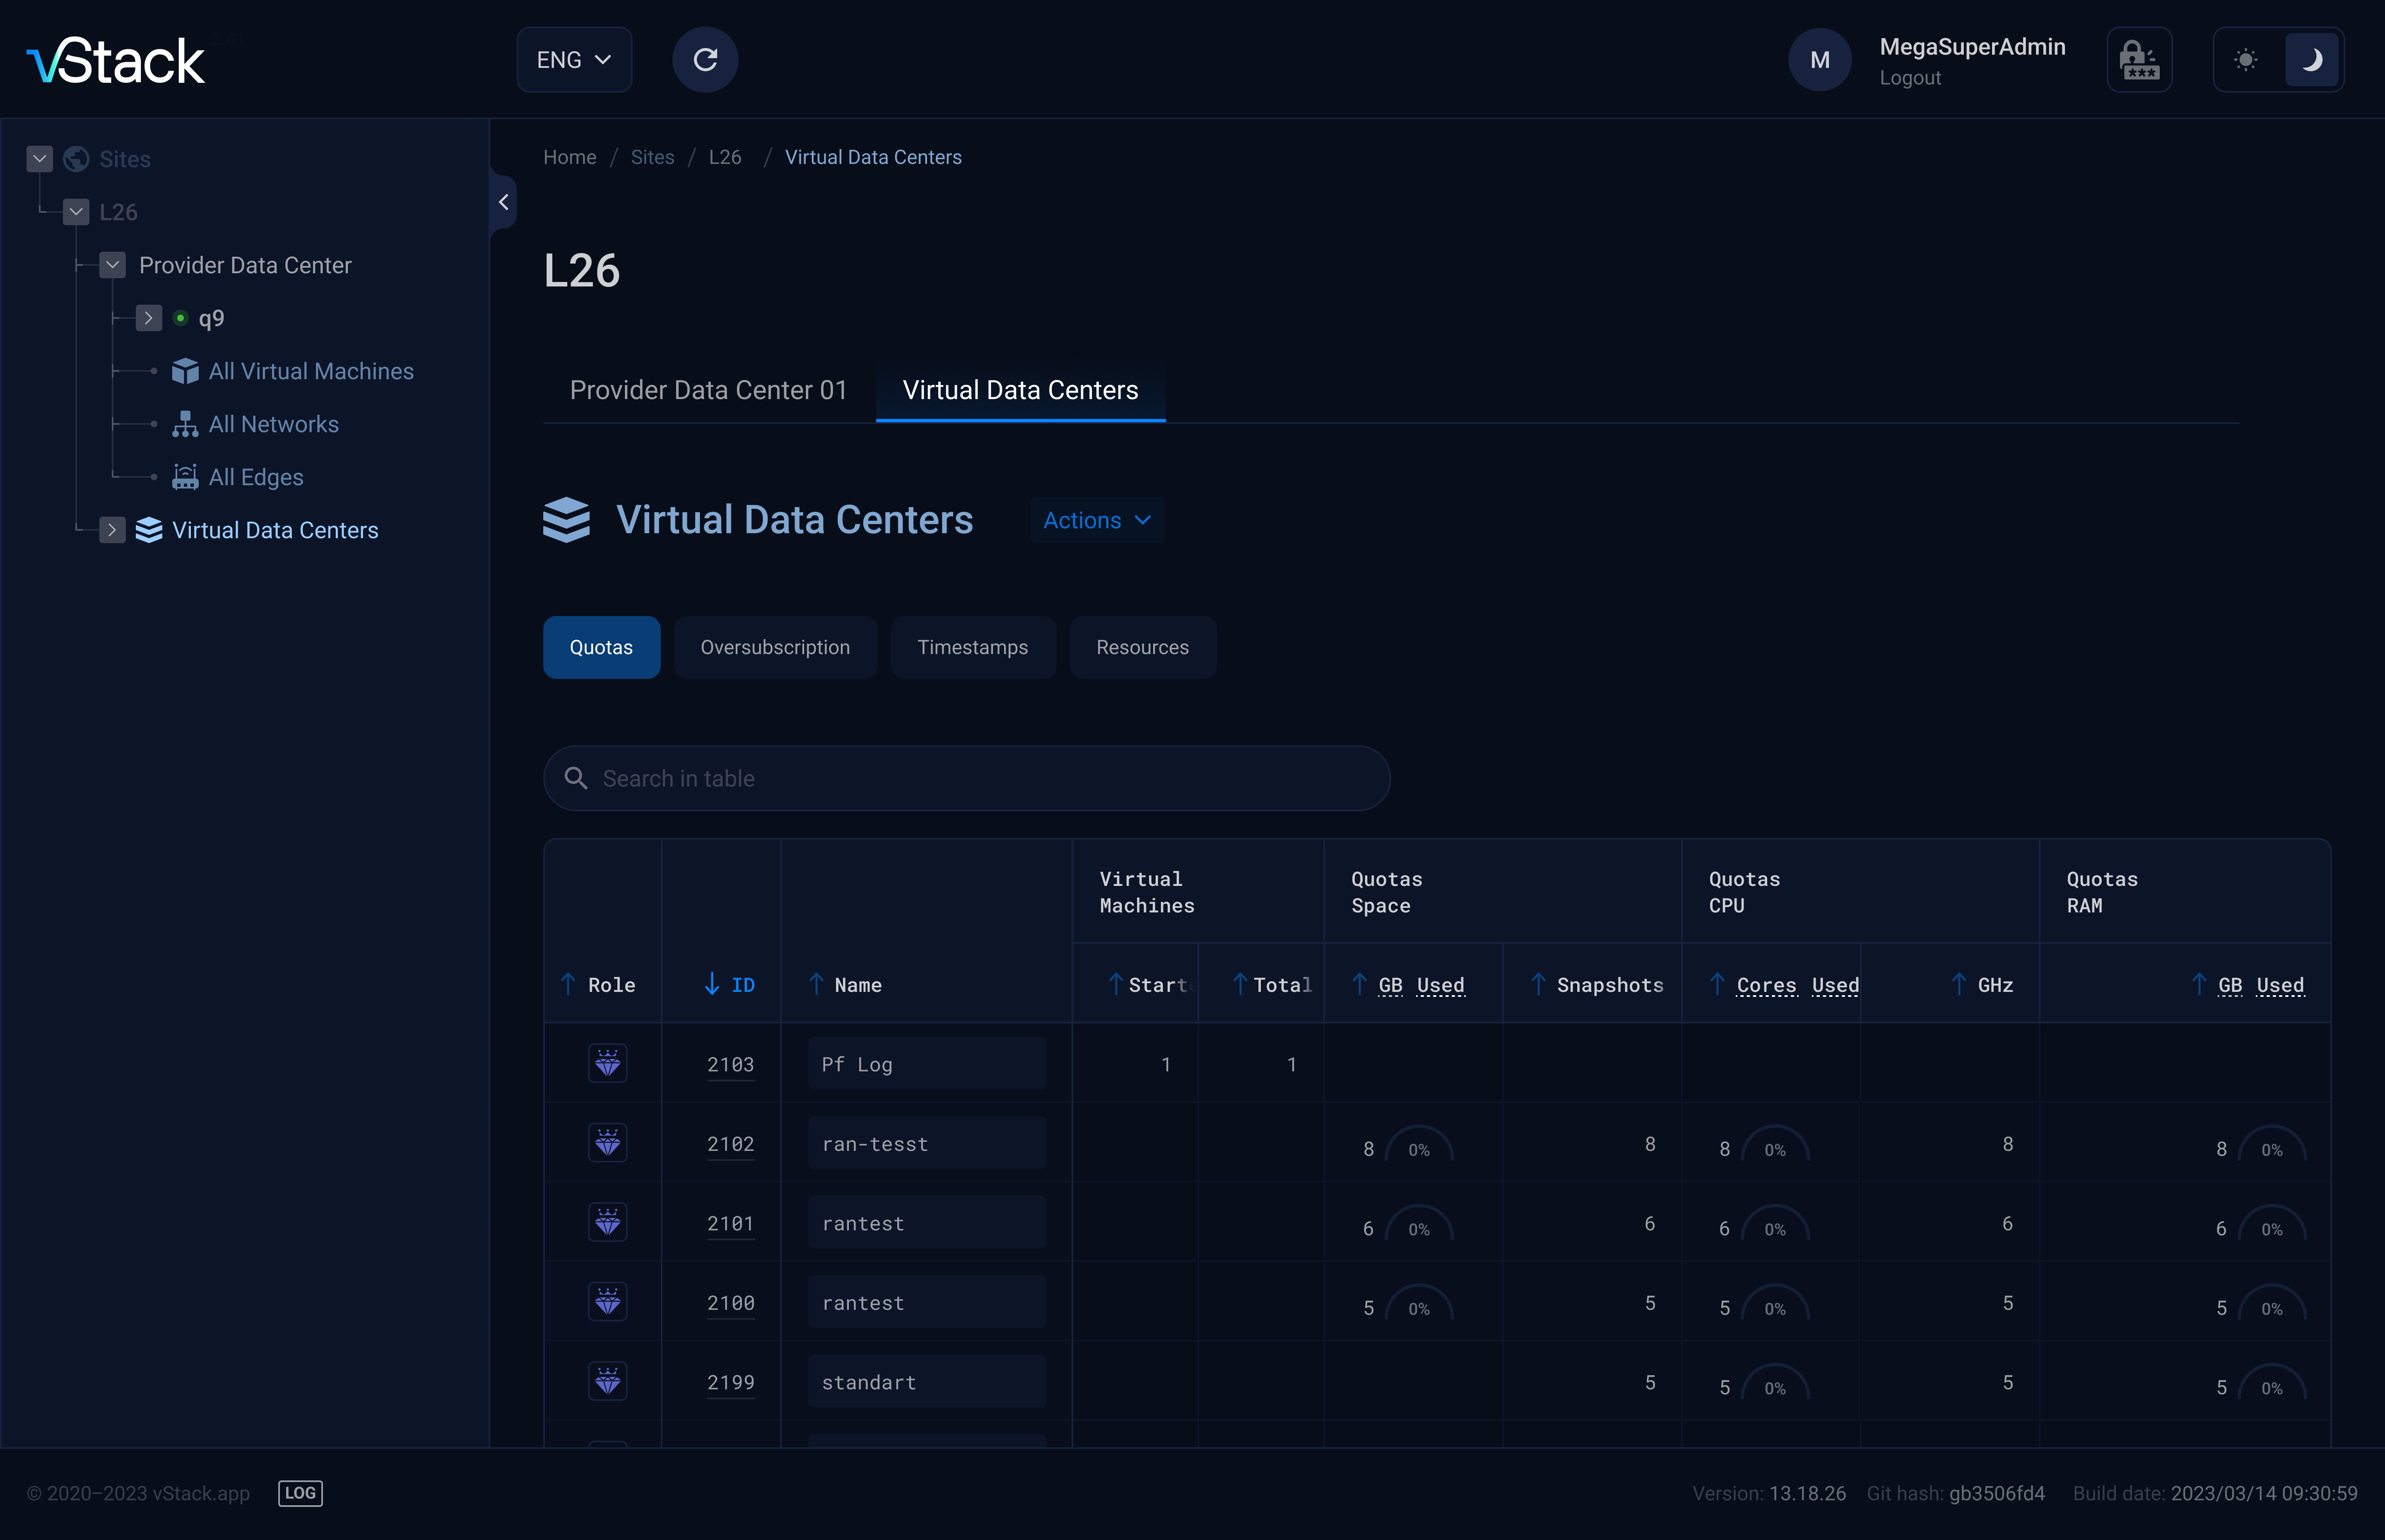Sort by Cores Used column

[x=1784, y=985]
